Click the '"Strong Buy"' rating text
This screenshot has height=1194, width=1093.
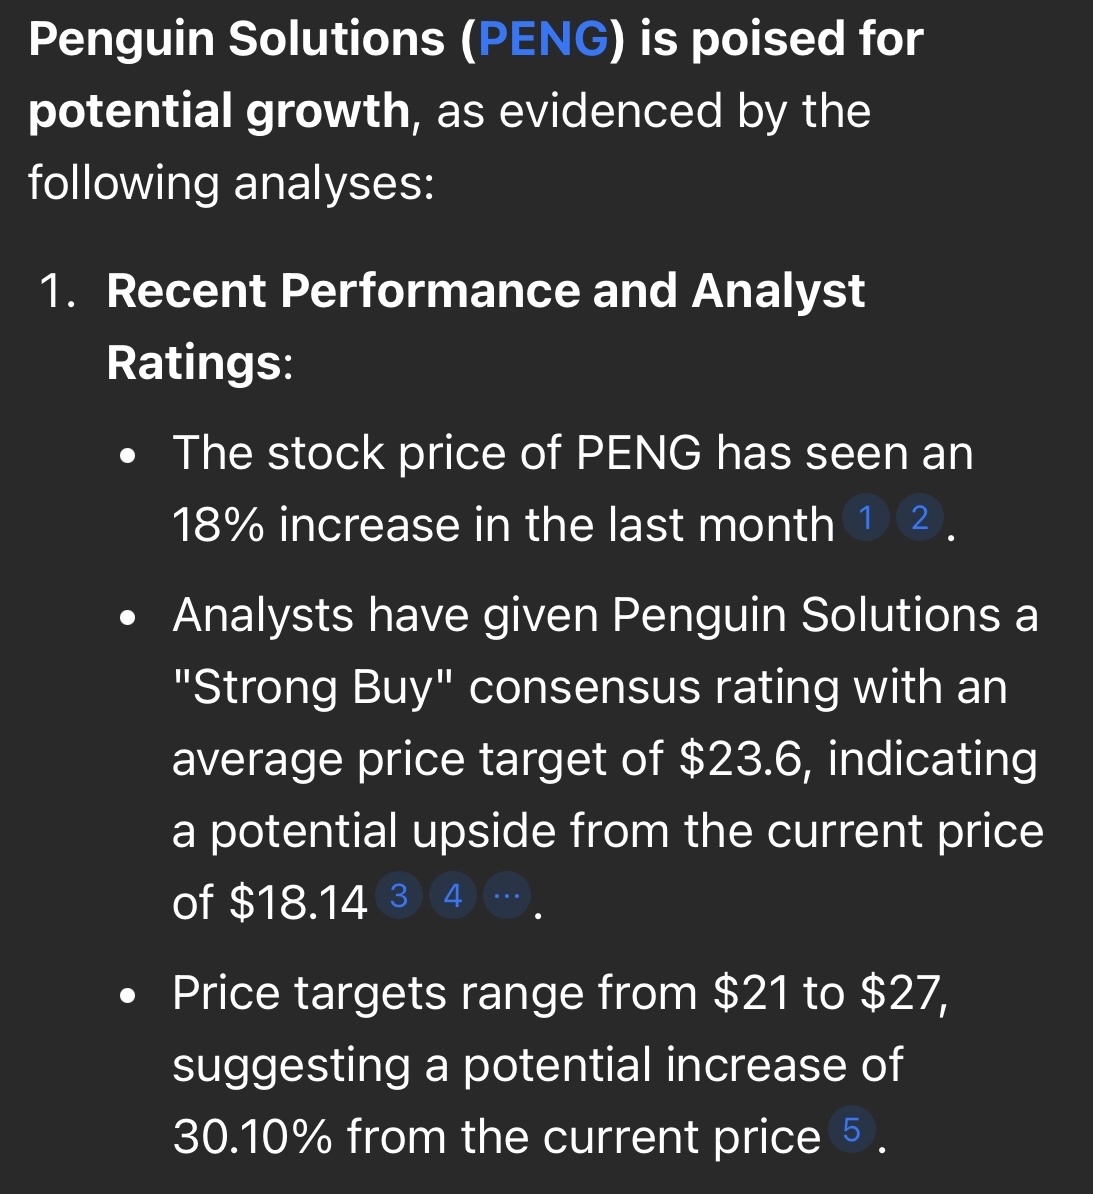click(313, 688)
